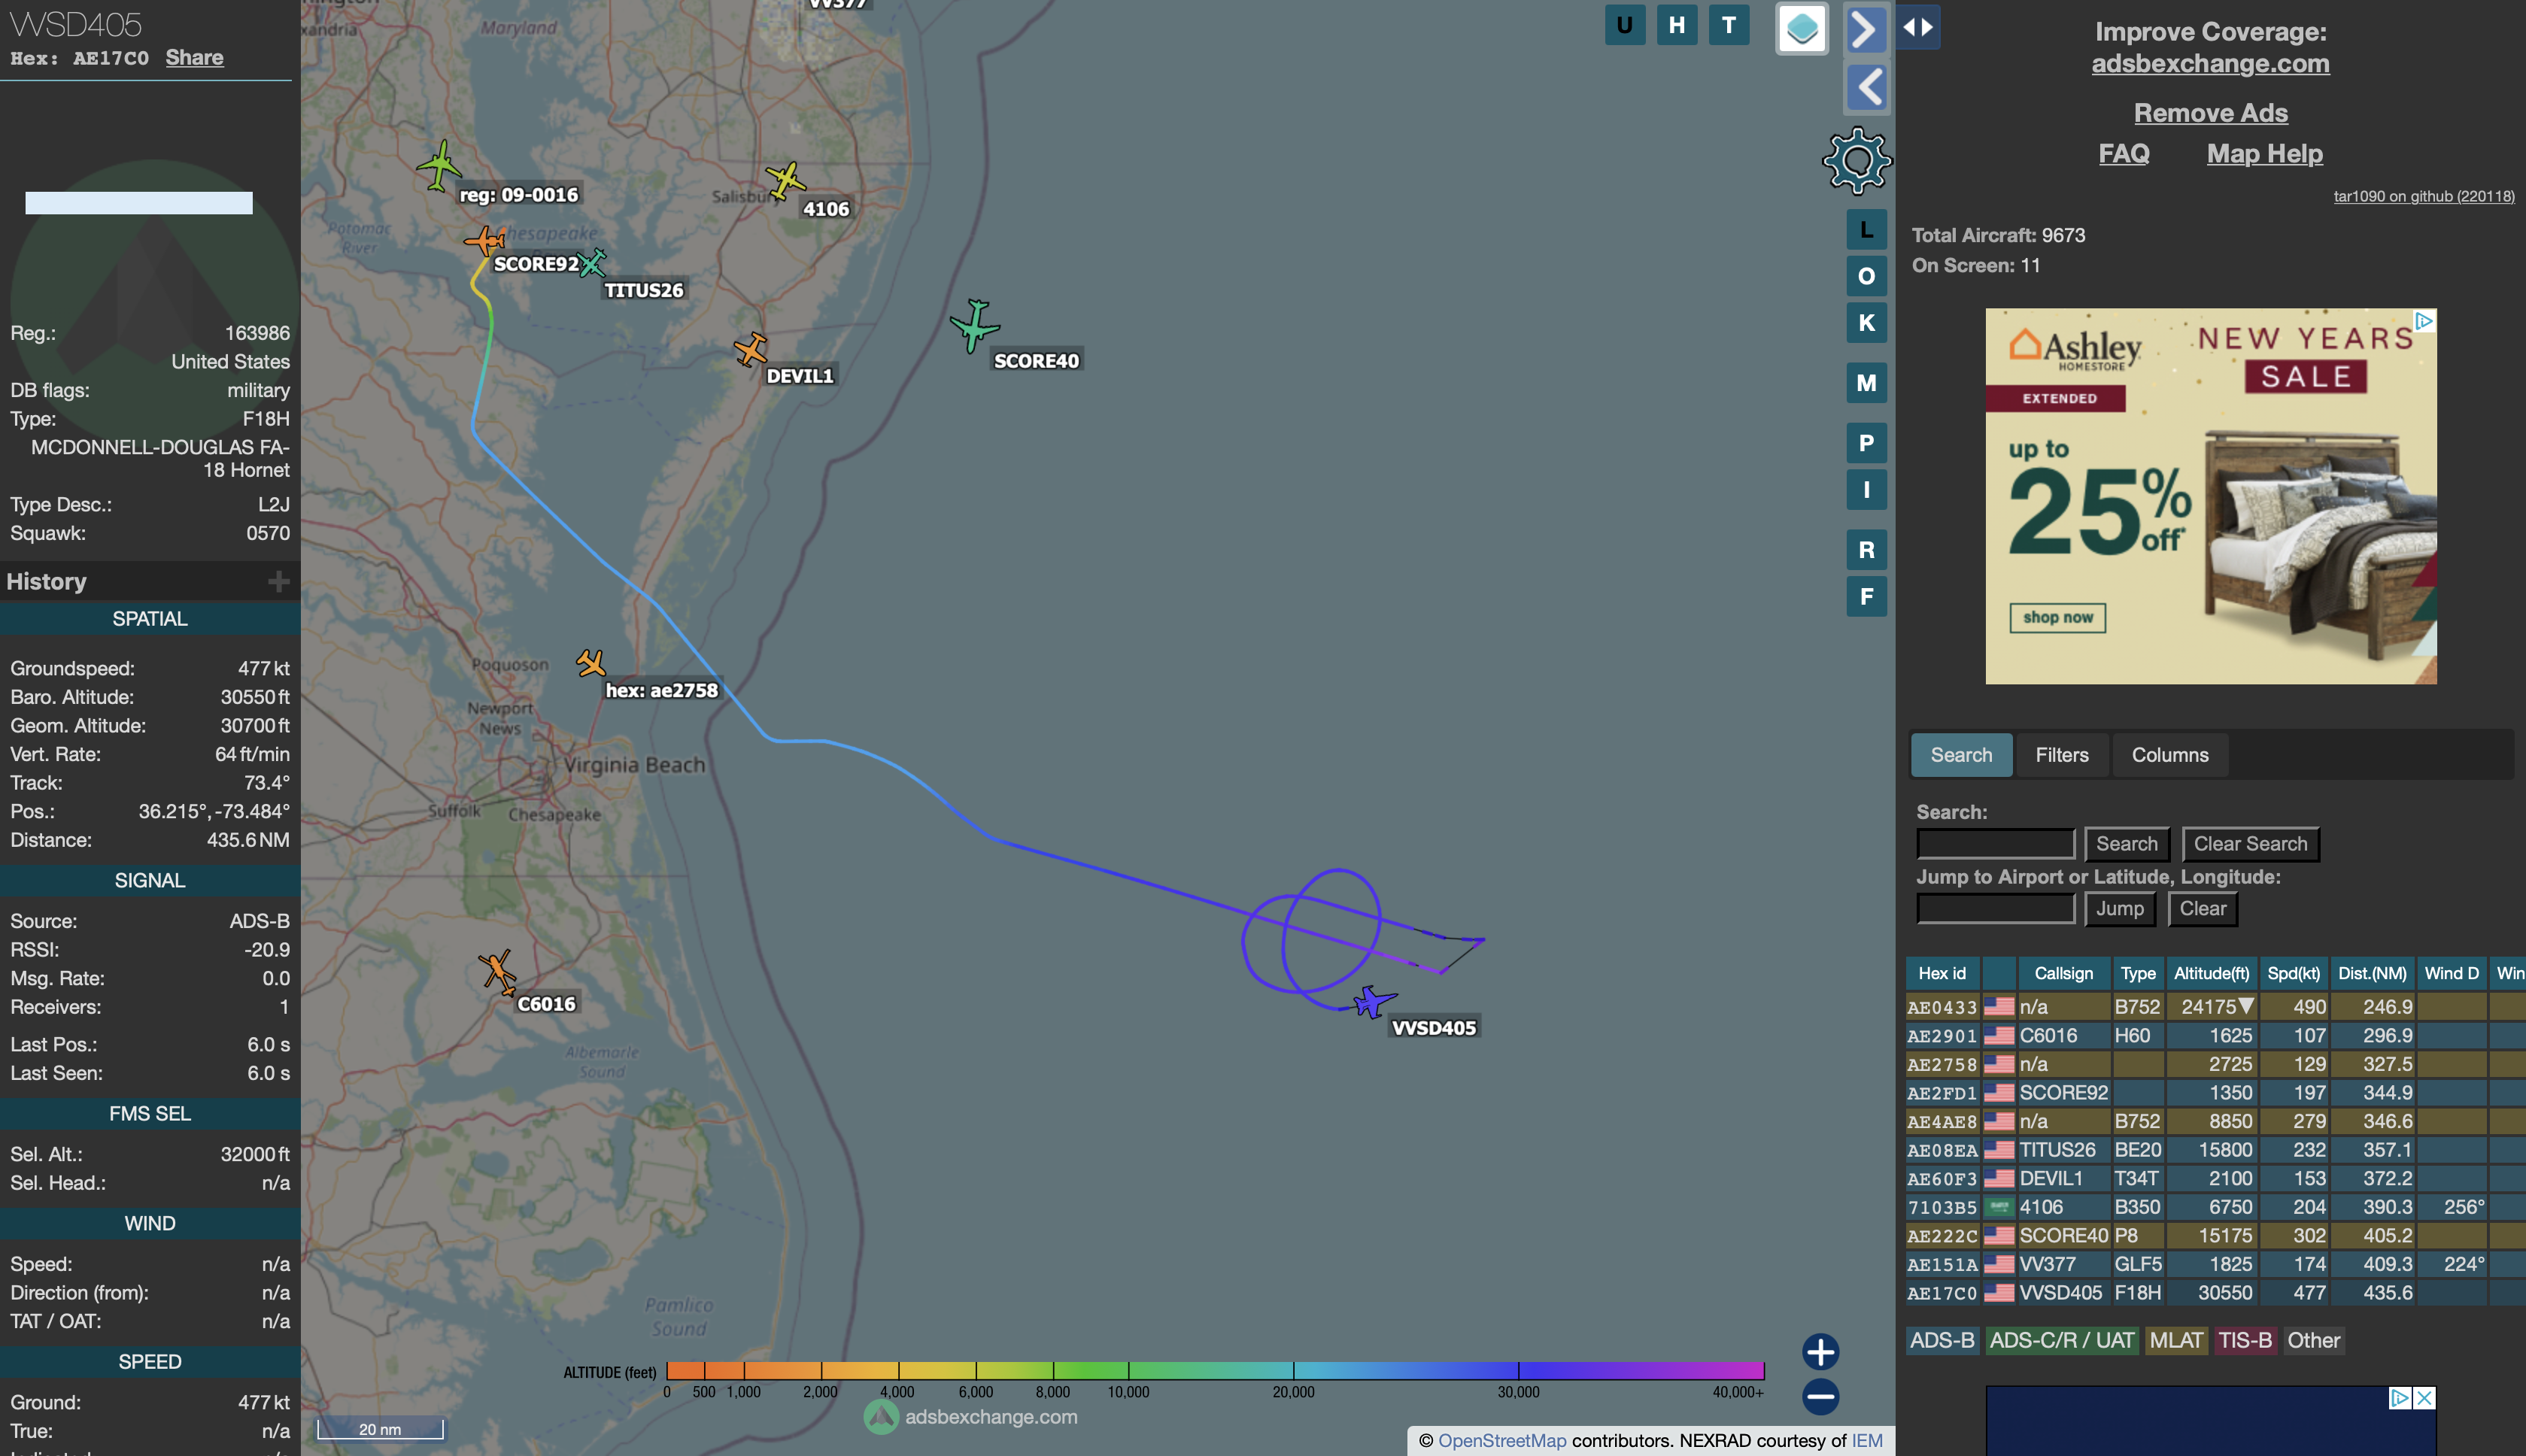Screen dimensions: 2526x1456
Task: Click the H map toggle button
Action: [1677, 26]
